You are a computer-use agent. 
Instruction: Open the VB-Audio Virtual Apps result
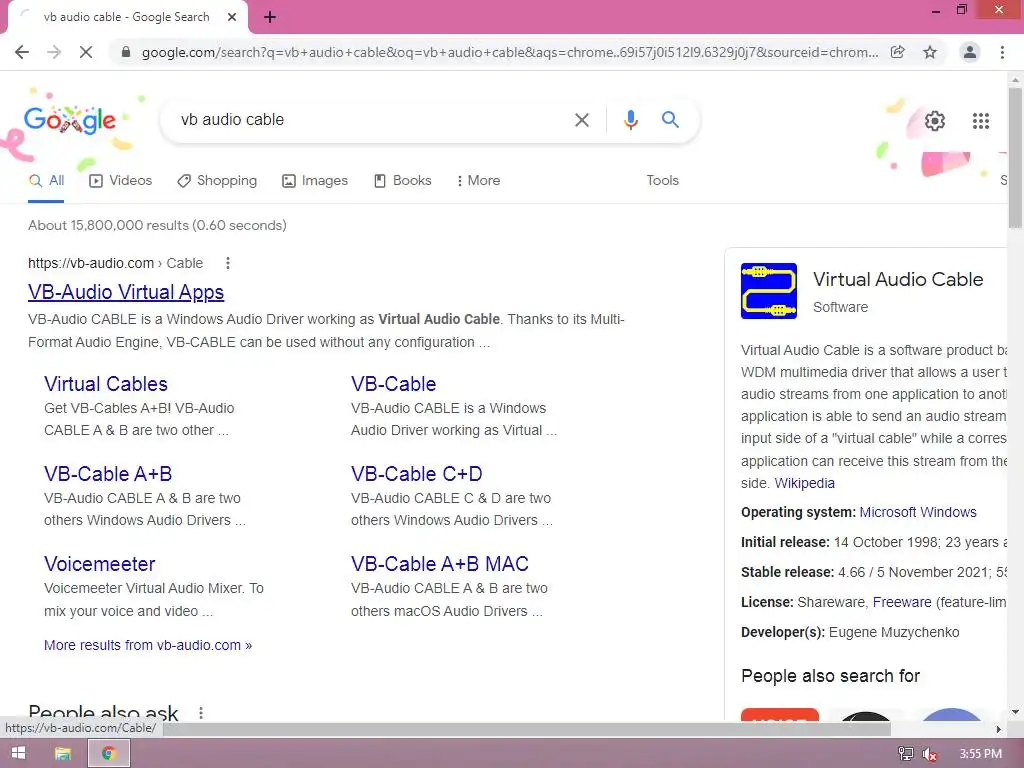126,292
